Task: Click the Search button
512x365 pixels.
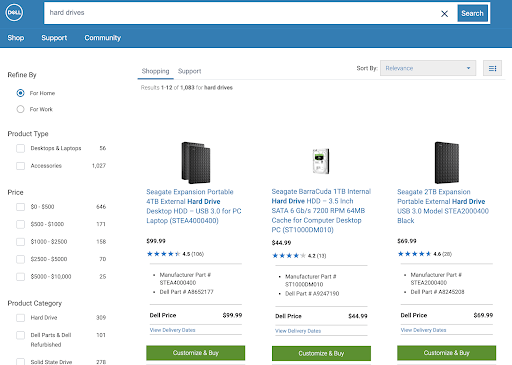Action: (472, 13)
